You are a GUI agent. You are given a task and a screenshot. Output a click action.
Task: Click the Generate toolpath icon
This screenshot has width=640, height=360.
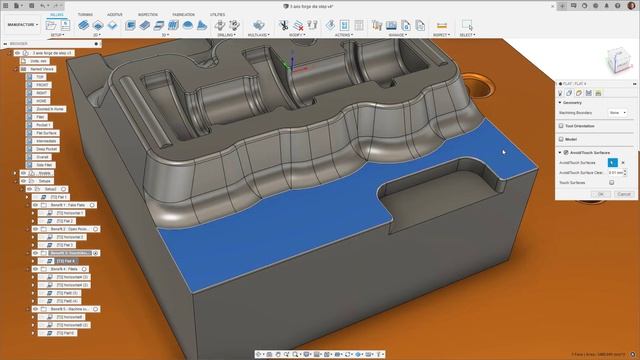click(330, 25)
